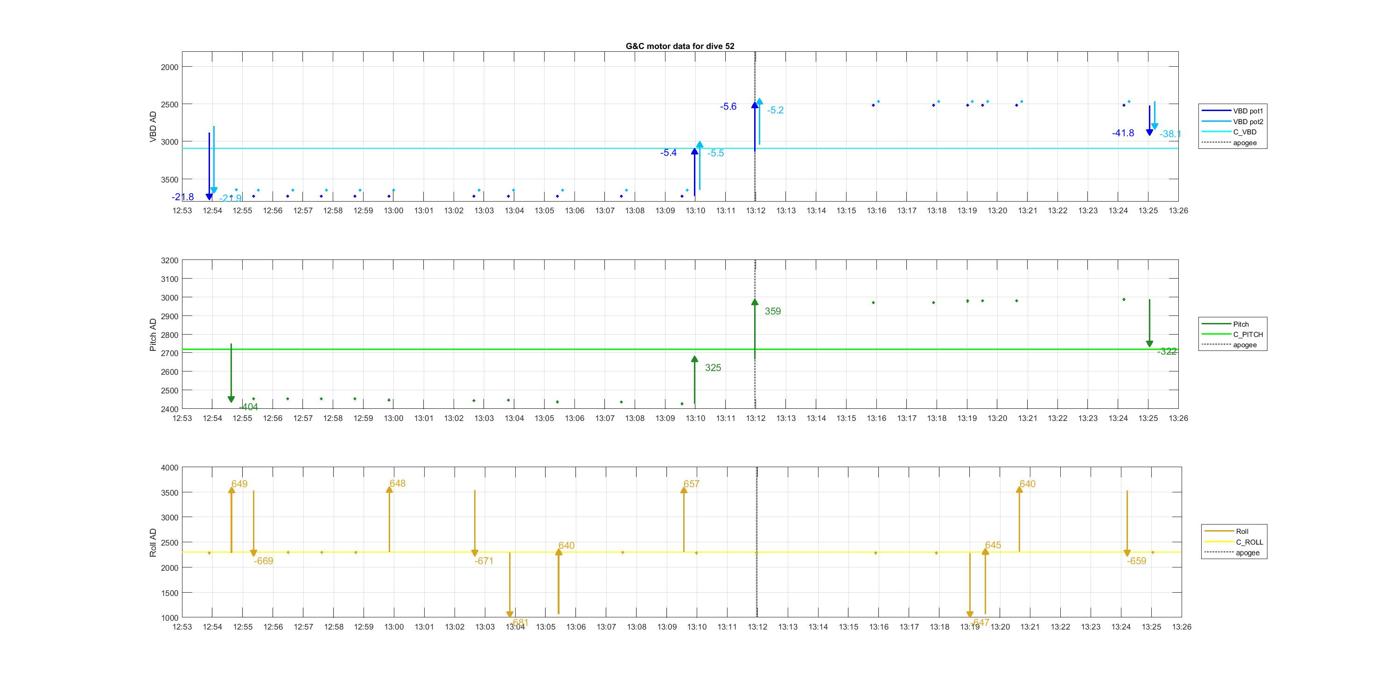Click the "Roll AD" y-axis label
This screenshot has width=1400, height=693.
click(153, 542)
